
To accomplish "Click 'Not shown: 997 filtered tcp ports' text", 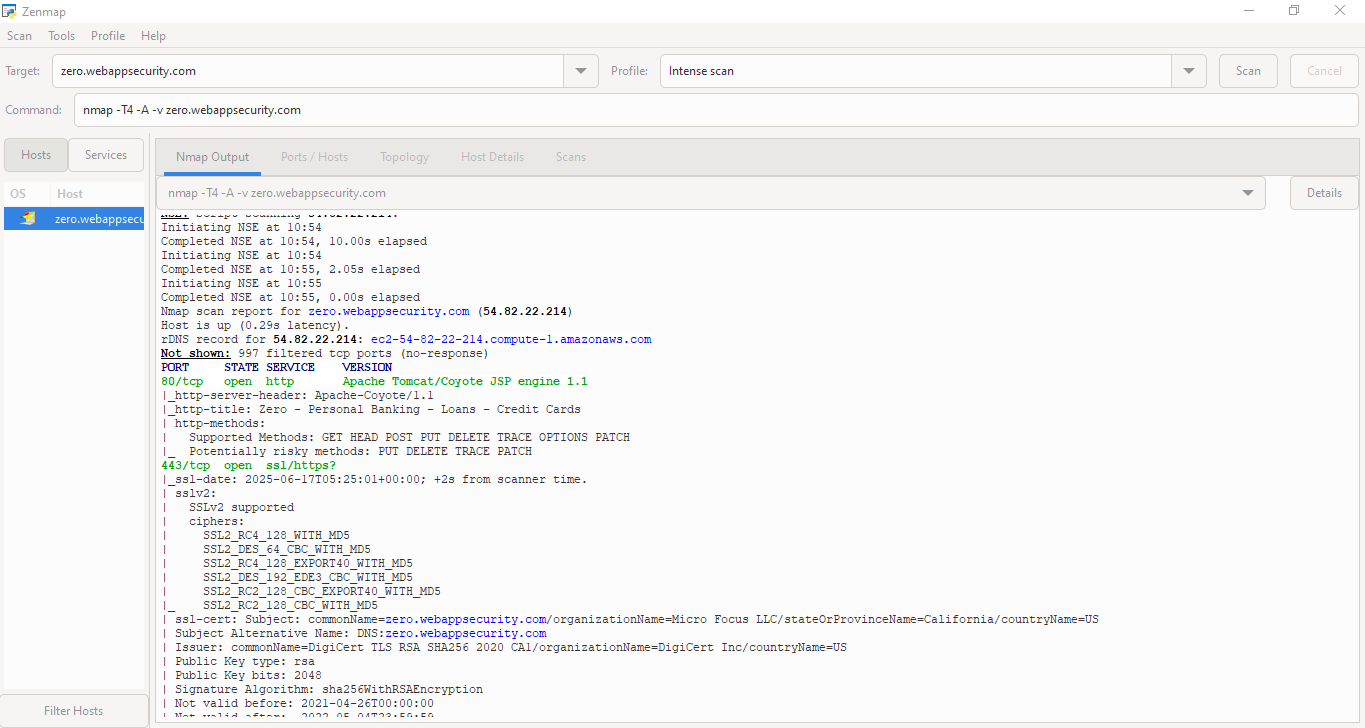I will pos(325,353).
